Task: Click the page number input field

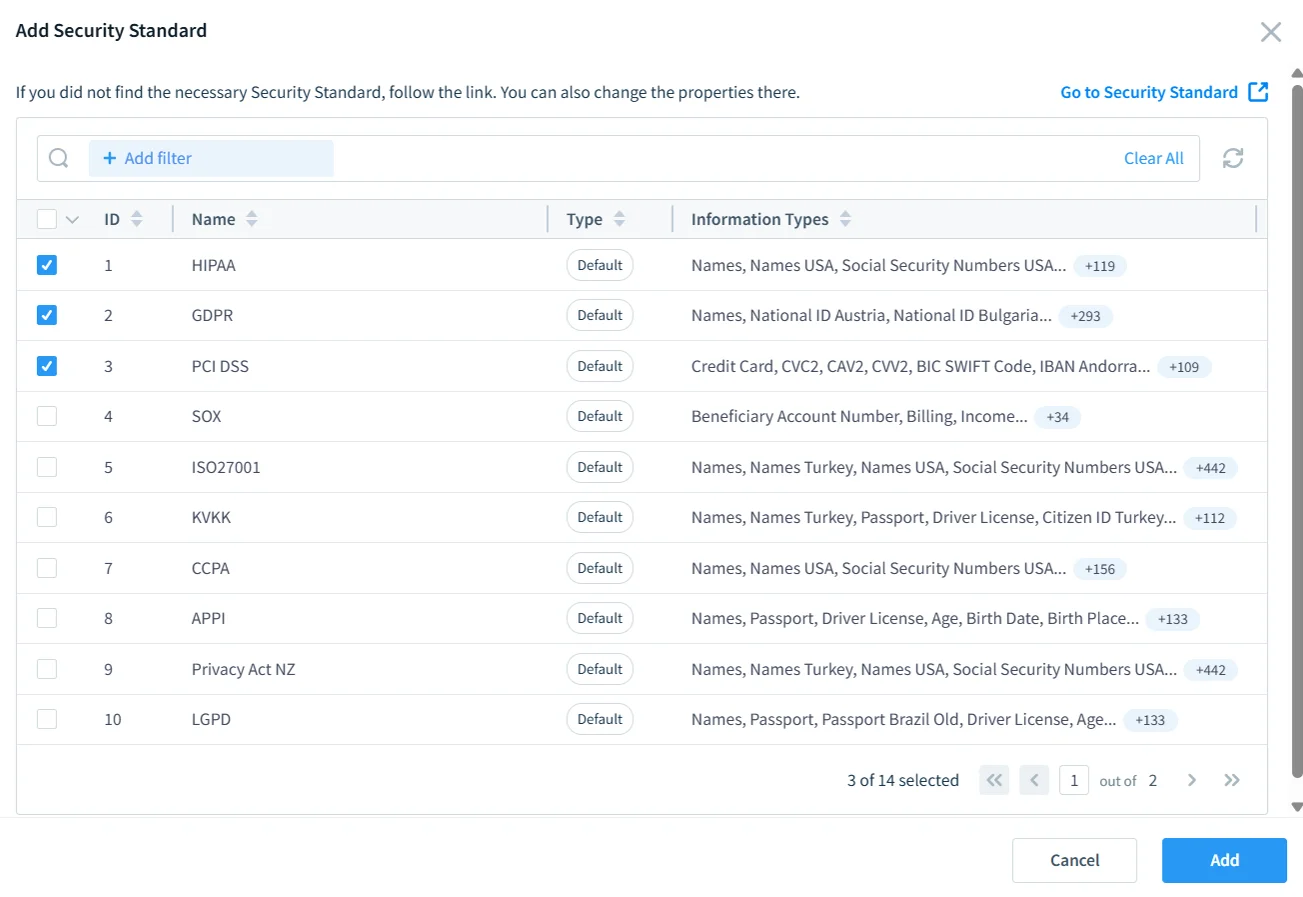Action: pyautogui.click(x=1074, y=780)
